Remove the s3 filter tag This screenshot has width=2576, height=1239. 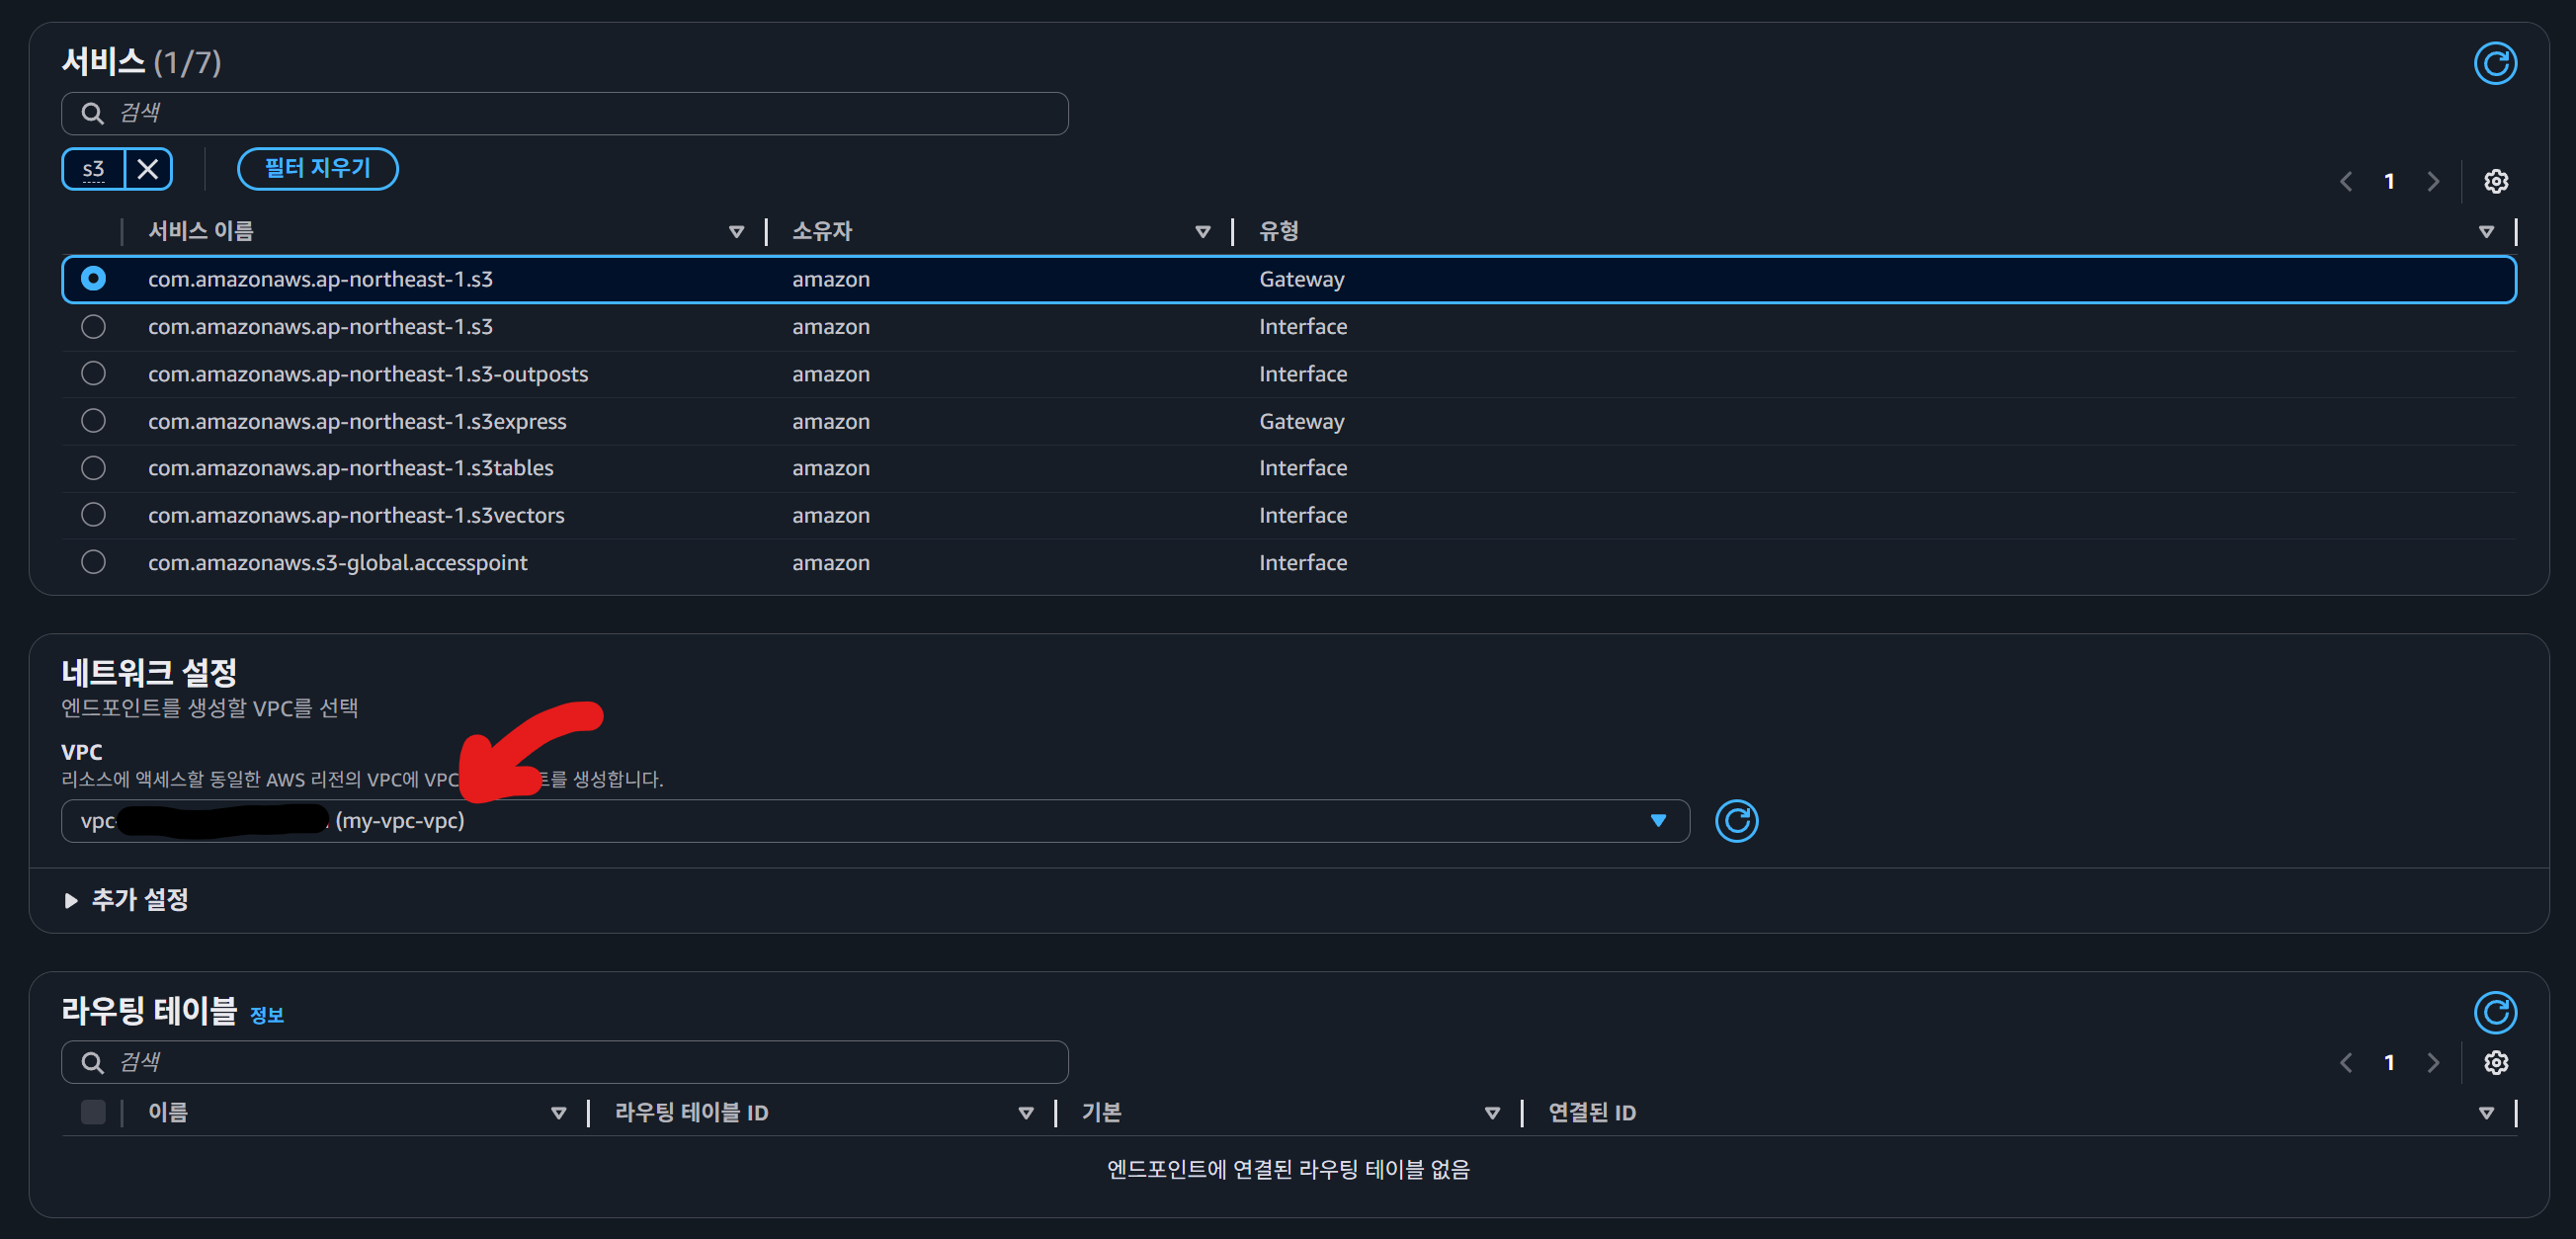[148, 168]
